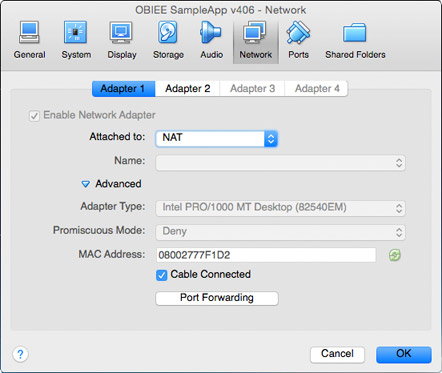Open the Shared Folders section
The height and width of the screenshot is (373, 442).
coord(355,40)
